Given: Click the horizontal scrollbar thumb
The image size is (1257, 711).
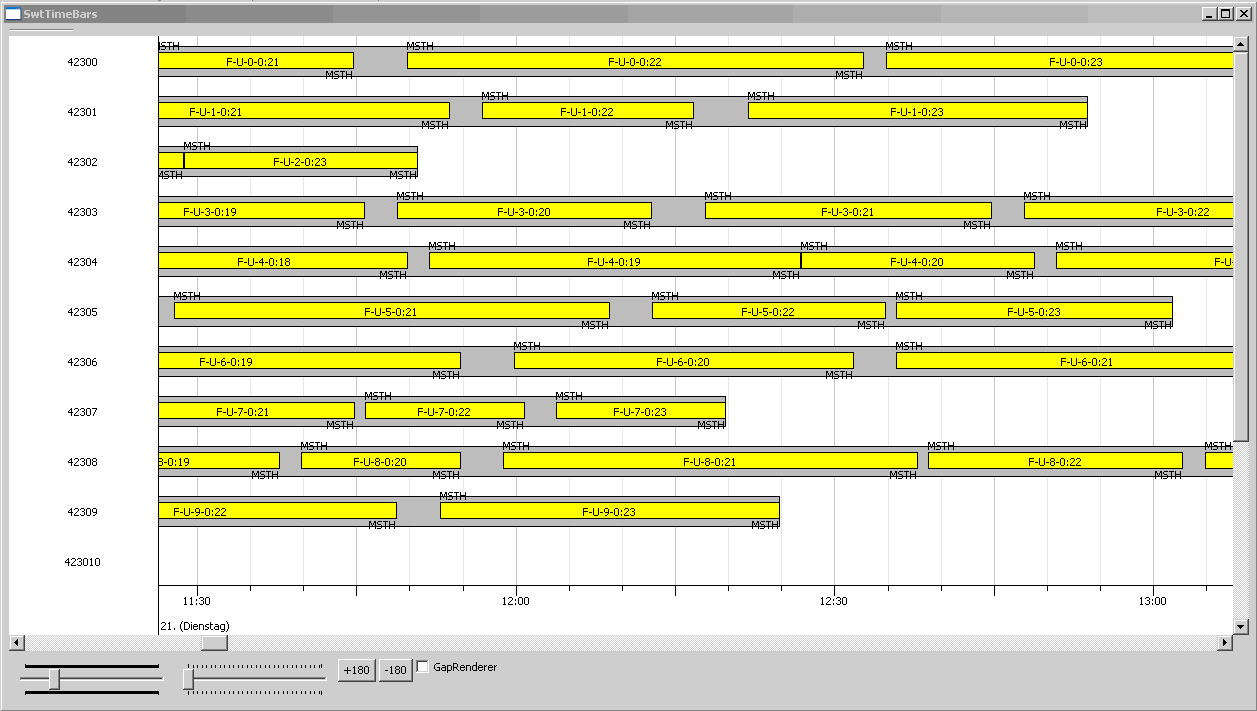Looking at the screenshot, I should click(214, 643).
